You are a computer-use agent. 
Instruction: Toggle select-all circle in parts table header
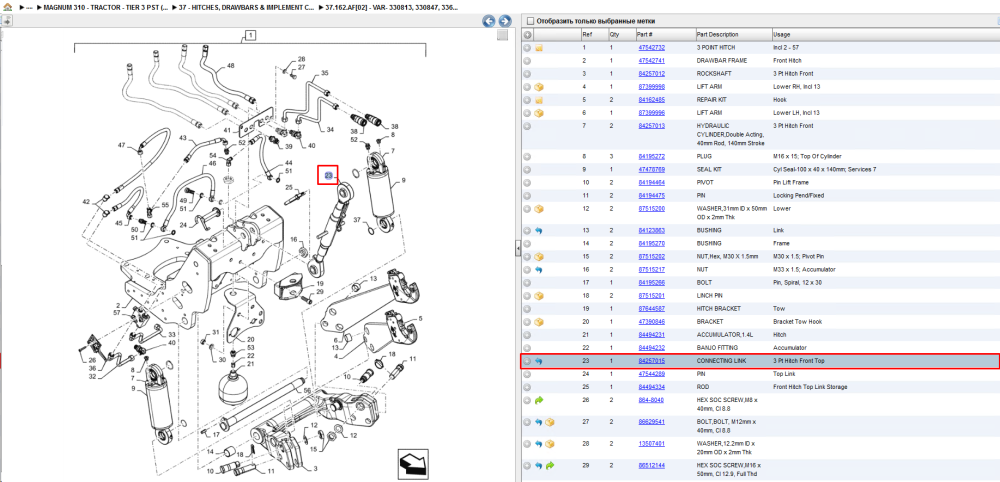pyautogui.click(x=527, y=34)
